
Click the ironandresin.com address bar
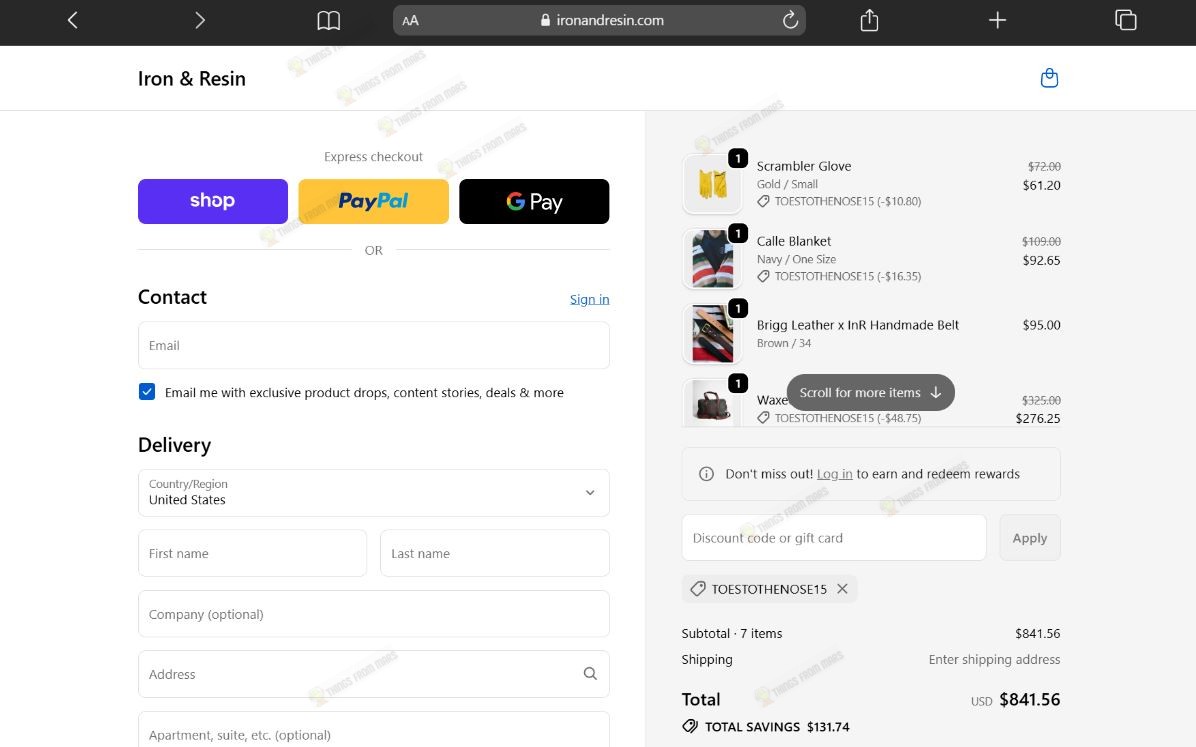pos(600,21)
